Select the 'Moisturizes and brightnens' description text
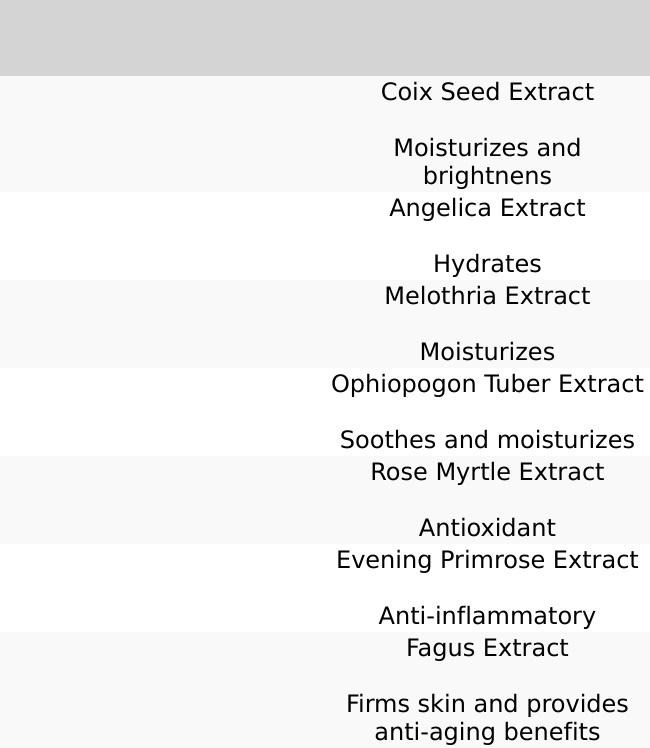Viewport: 650px width, 748px height. [487, 162]
